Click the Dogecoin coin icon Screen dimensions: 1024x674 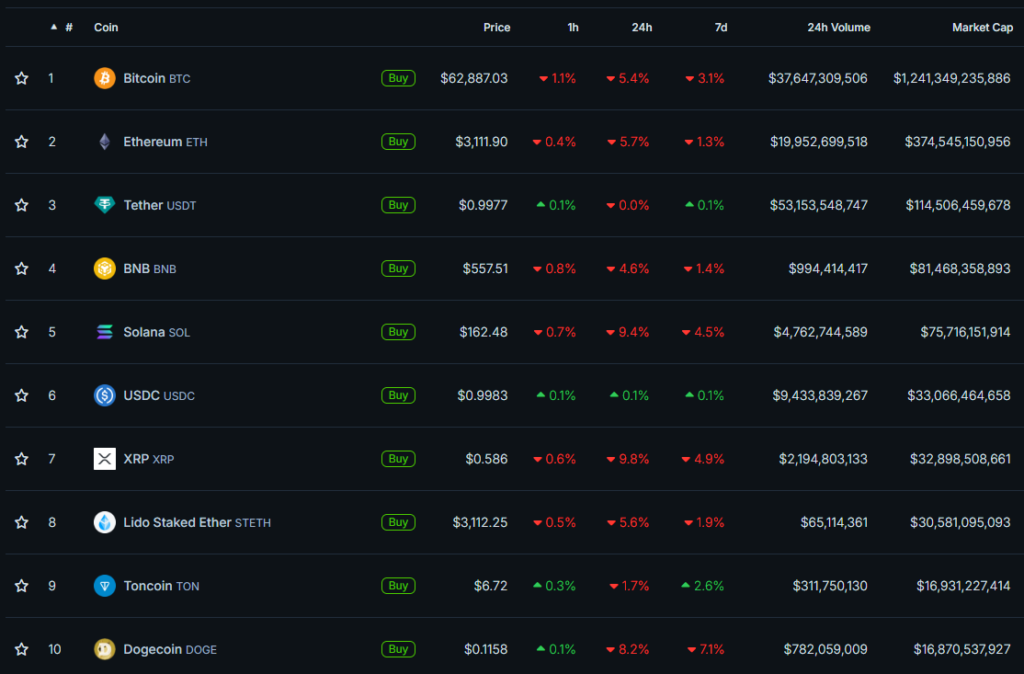pyautogui.click(x=104, y=649)
